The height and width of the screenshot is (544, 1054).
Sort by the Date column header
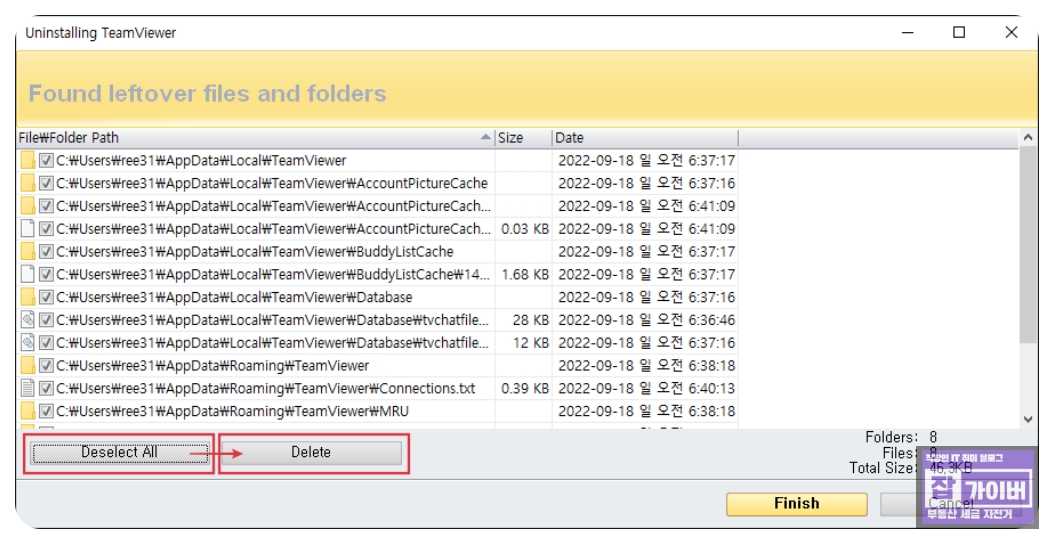point(645,139)
